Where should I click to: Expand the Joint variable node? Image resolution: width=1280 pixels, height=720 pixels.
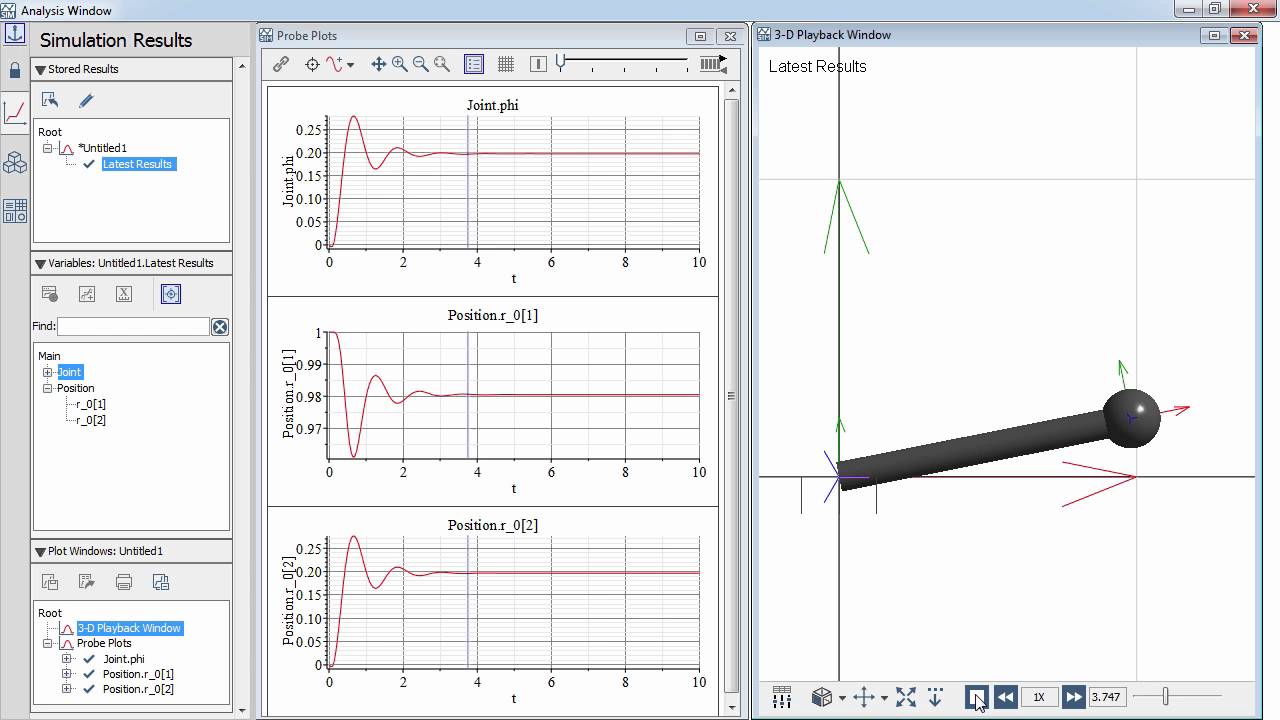pyautogui.click(x=47, y=372)
